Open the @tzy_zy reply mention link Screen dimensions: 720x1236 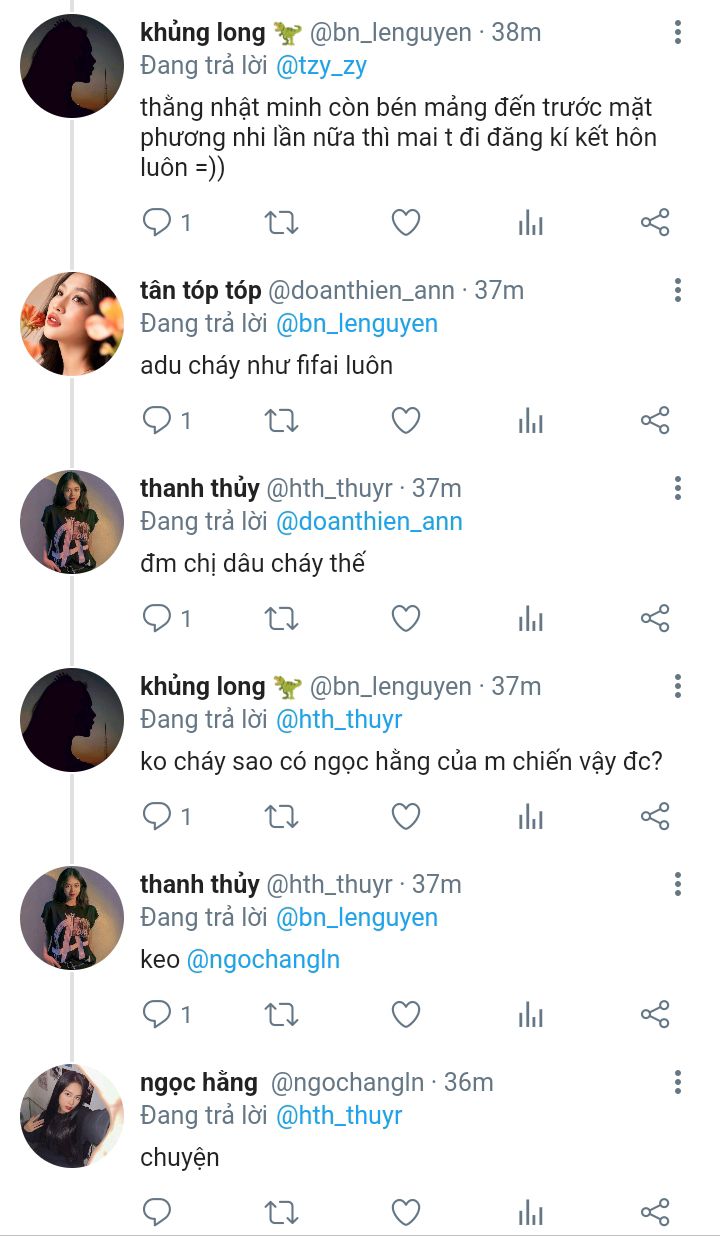click(321, 66)
